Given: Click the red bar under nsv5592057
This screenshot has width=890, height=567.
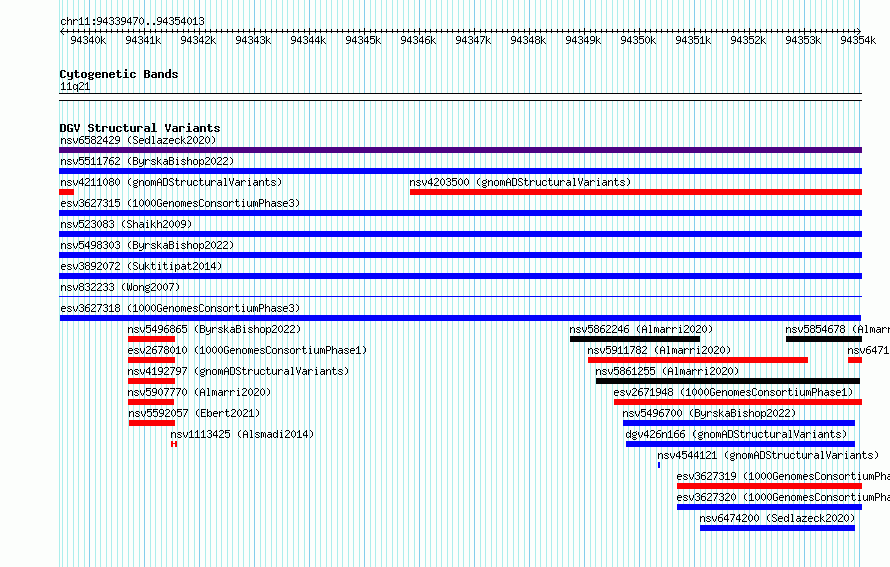Looking at the screenshot, I should coord(152,423).
